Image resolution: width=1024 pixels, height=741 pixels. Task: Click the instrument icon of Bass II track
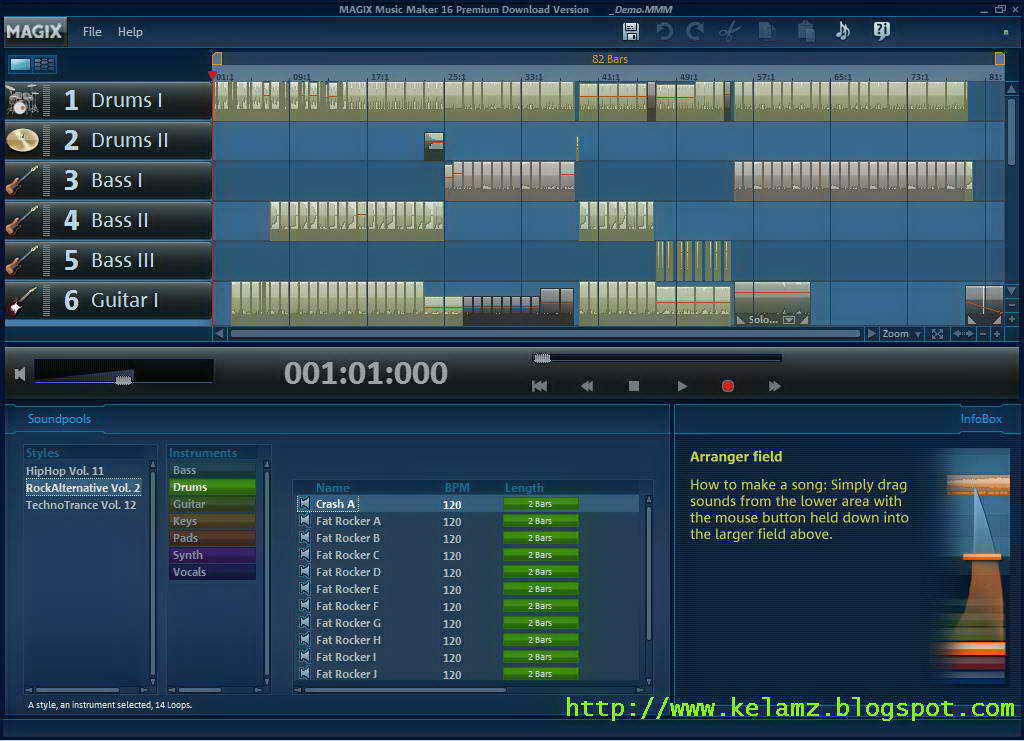pyautogui.click(x=22, y=220)
